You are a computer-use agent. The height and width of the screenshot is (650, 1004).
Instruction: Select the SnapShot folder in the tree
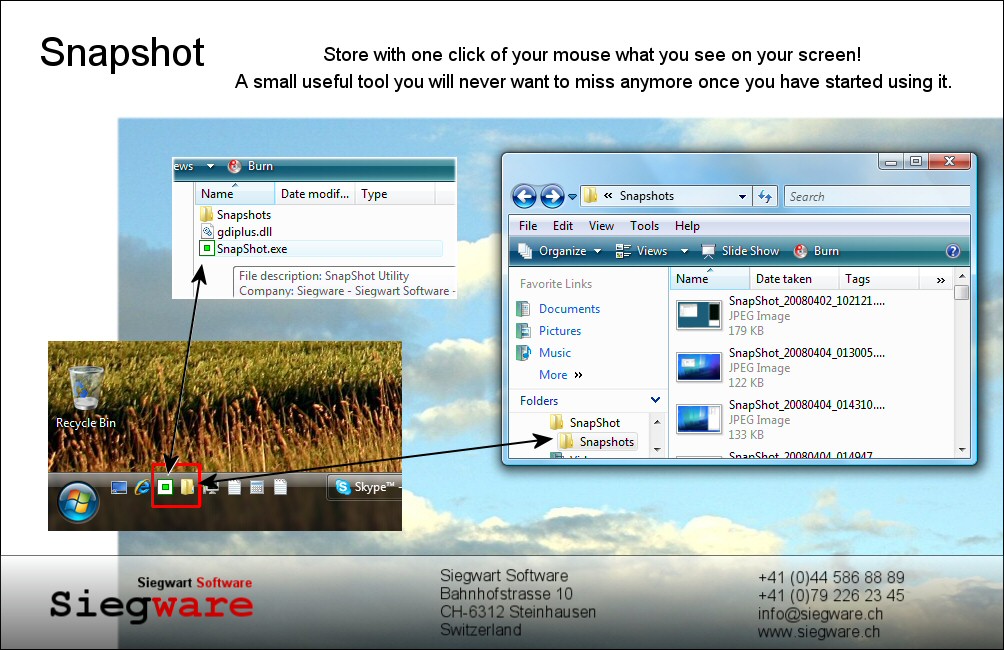click(585, 423)
